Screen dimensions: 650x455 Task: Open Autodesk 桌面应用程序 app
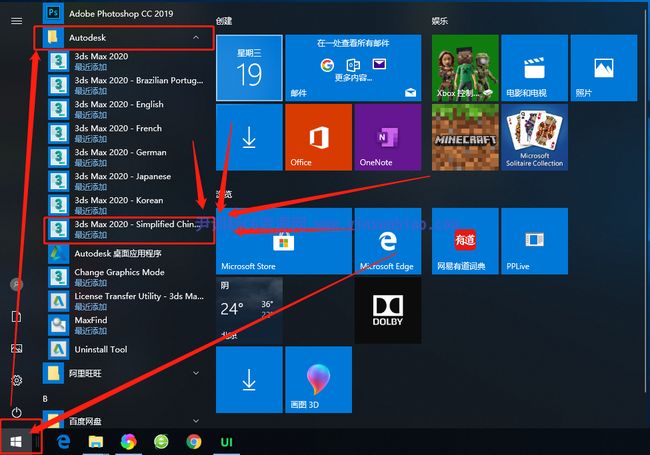[x=129, y=254]
